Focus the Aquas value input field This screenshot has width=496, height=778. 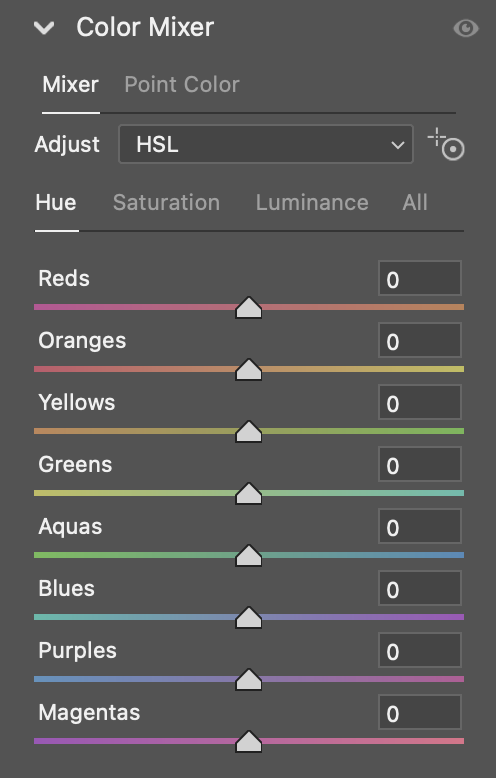pyautogui.click(x=420, y=526)
